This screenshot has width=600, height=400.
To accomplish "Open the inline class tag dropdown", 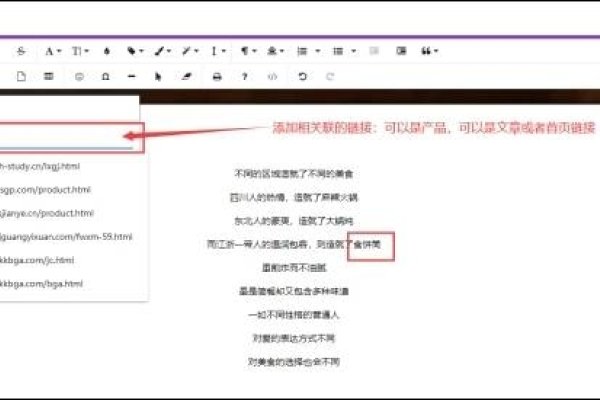I will tap(135, 51).
